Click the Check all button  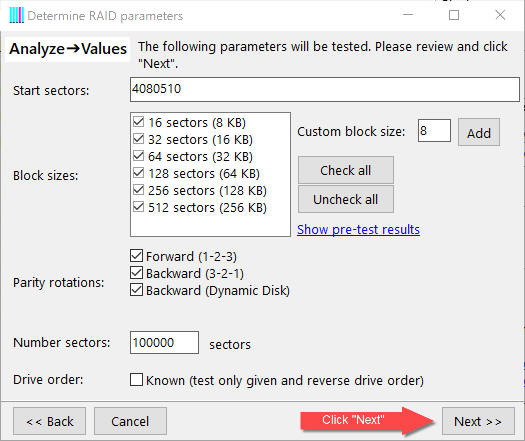click(346, 170)
